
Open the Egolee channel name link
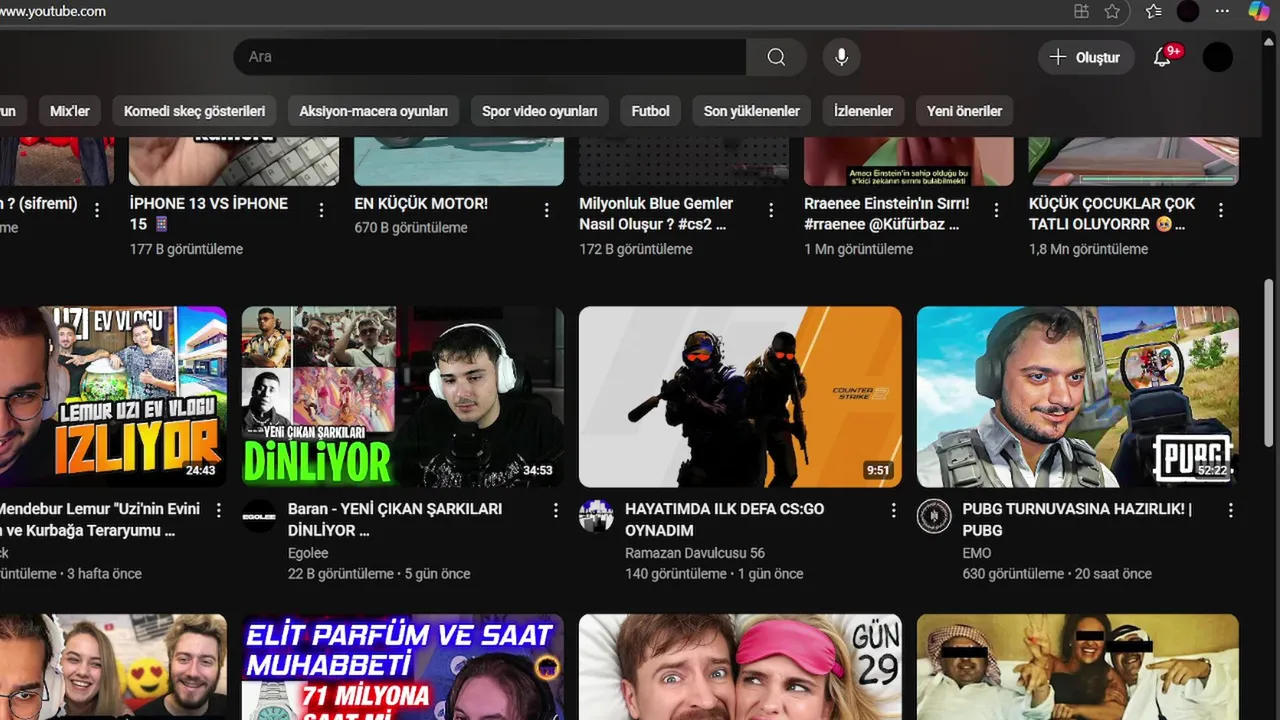(x=308, y=553)
